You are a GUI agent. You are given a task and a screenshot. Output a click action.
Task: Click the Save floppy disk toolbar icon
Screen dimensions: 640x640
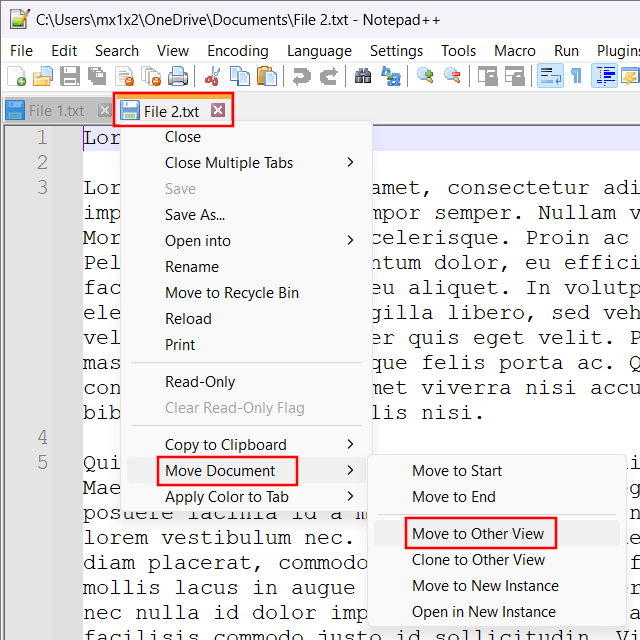pos(70,76)
